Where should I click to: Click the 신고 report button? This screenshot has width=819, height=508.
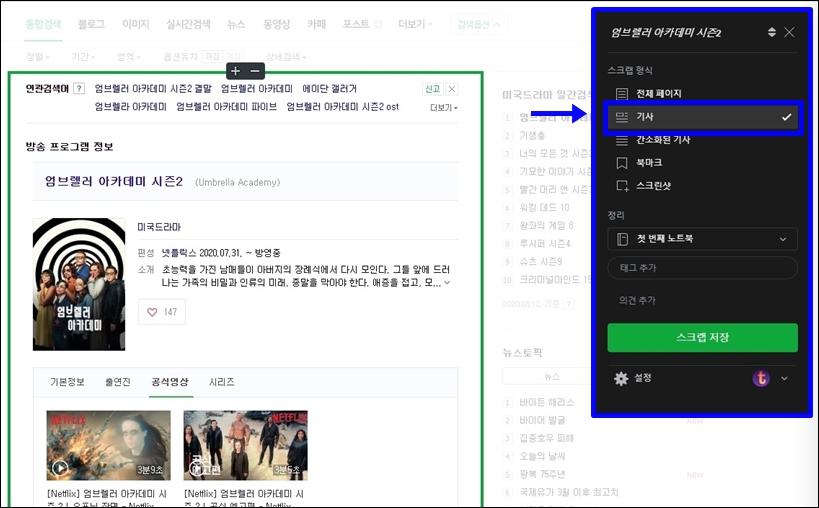(x=432, y=89)
